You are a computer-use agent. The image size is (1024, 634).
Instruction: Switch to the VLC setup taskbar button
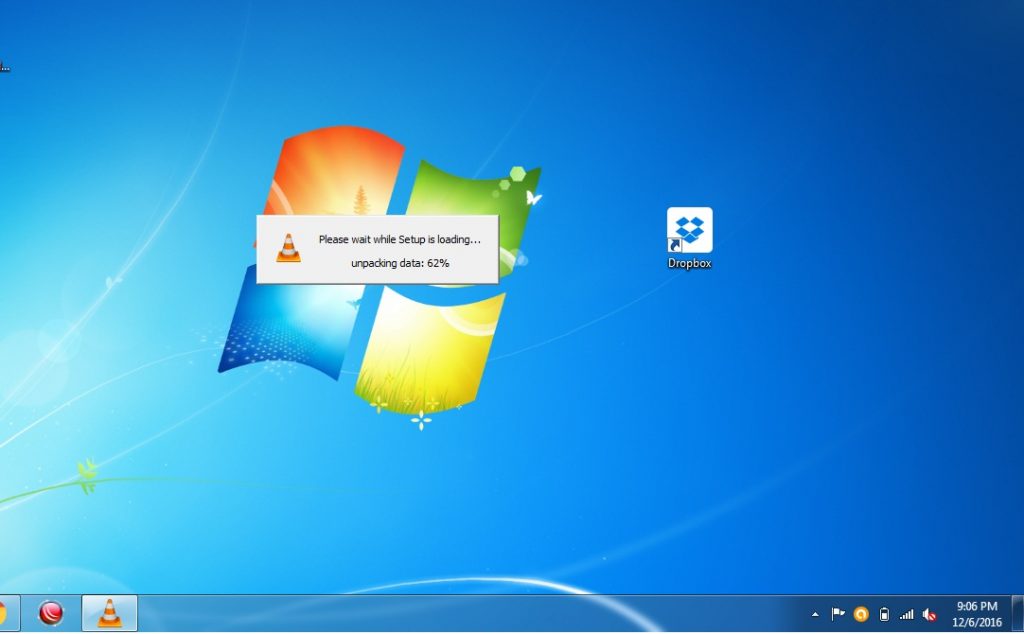[109, 613]
